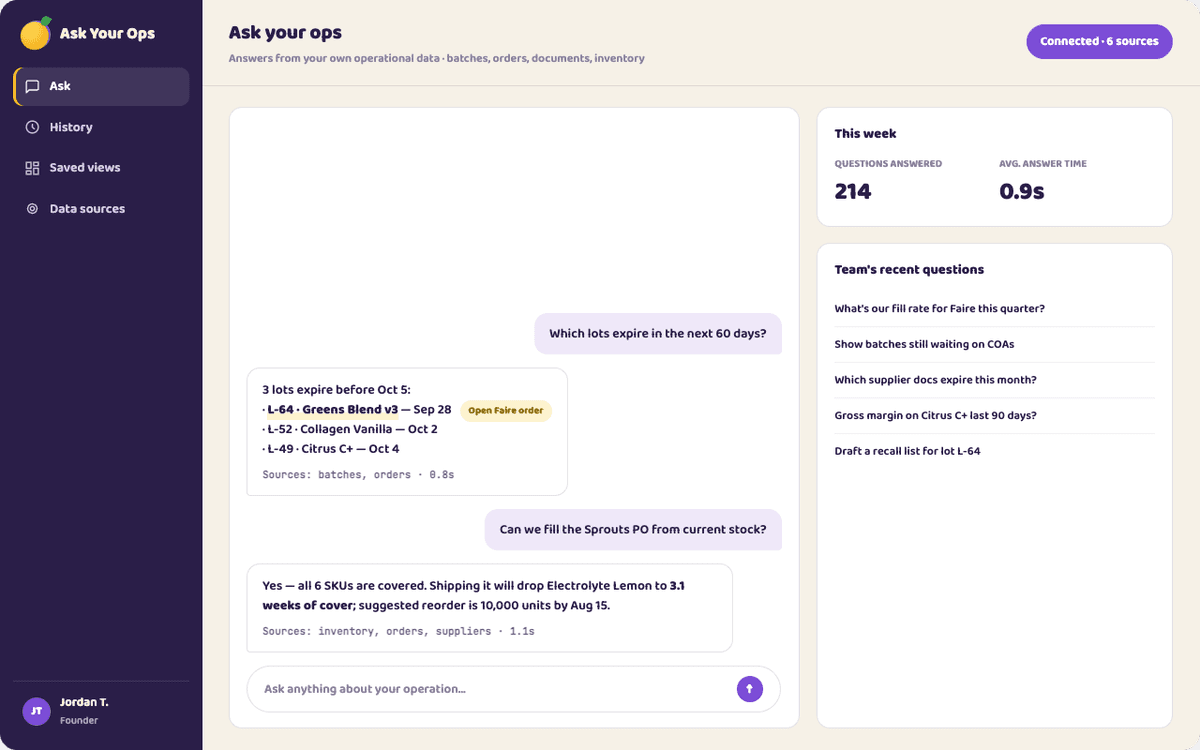Viewport: 1200px width, 750px height.
Task: Click the Questions Answered label
Action: pos(888,163)
